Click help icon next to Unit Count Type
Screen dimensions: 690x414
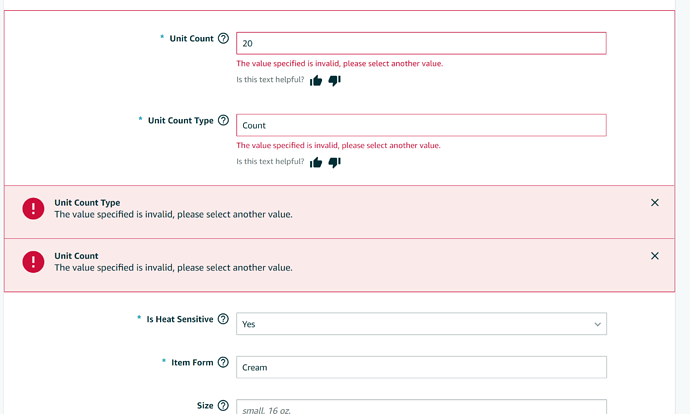[223, 121]
